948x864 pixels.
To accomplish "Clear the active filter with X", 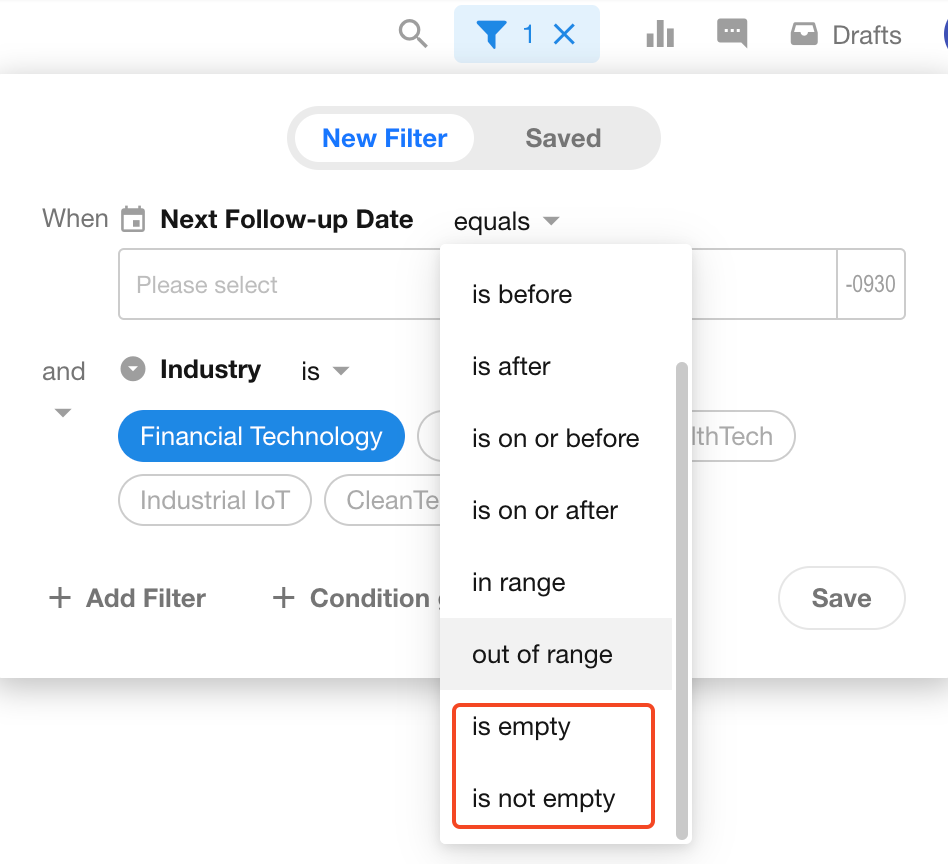I will (564, 35).
